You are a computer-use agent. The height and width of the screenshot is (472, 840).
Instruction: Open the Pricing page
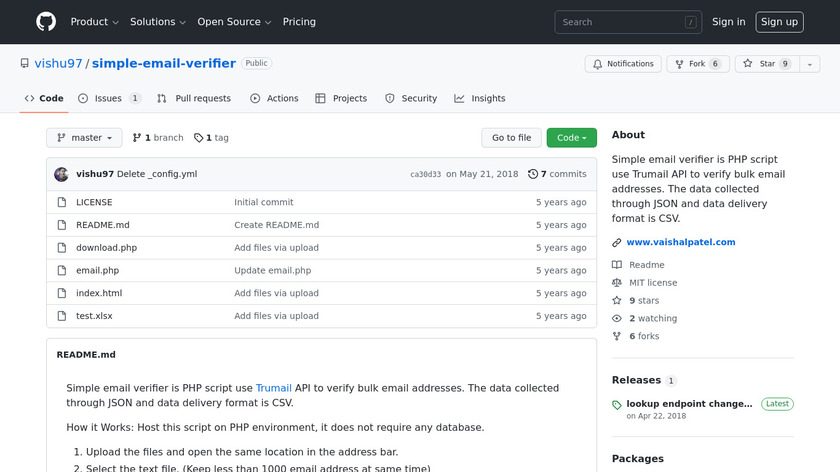click(x=299, y=22)
